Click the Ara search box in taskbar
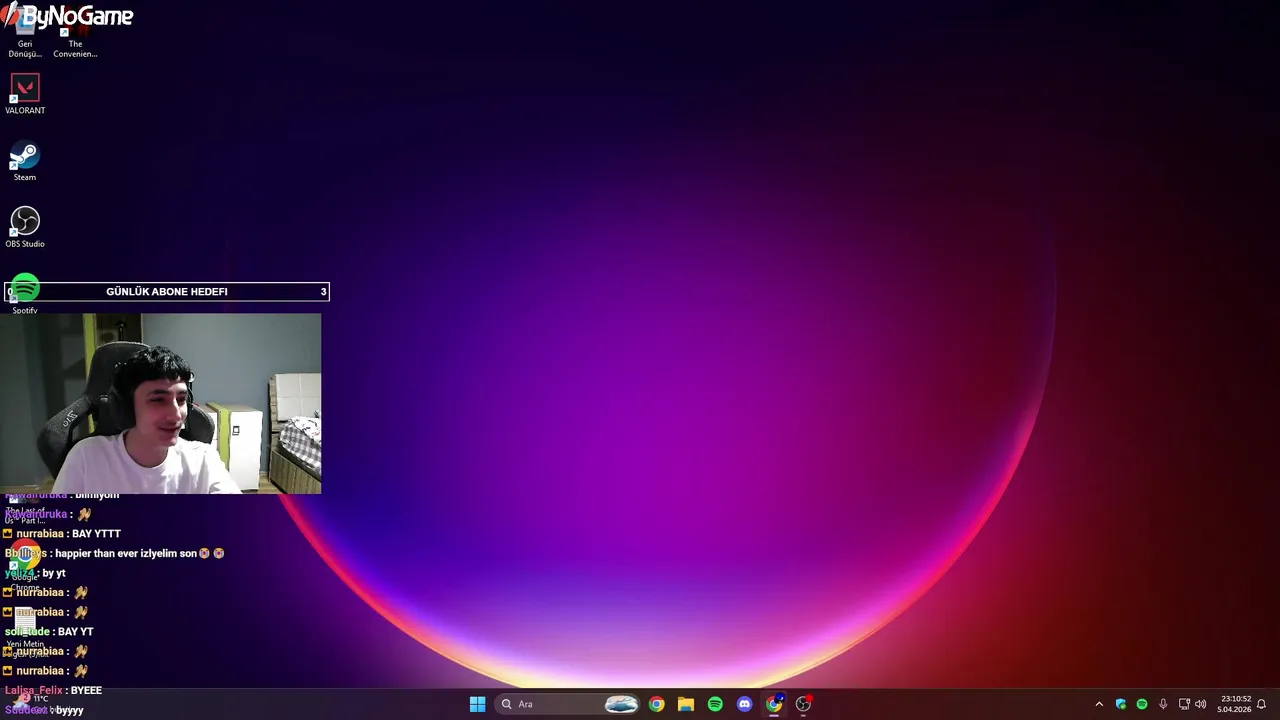 pyautogui.click(x=568, y=704)
